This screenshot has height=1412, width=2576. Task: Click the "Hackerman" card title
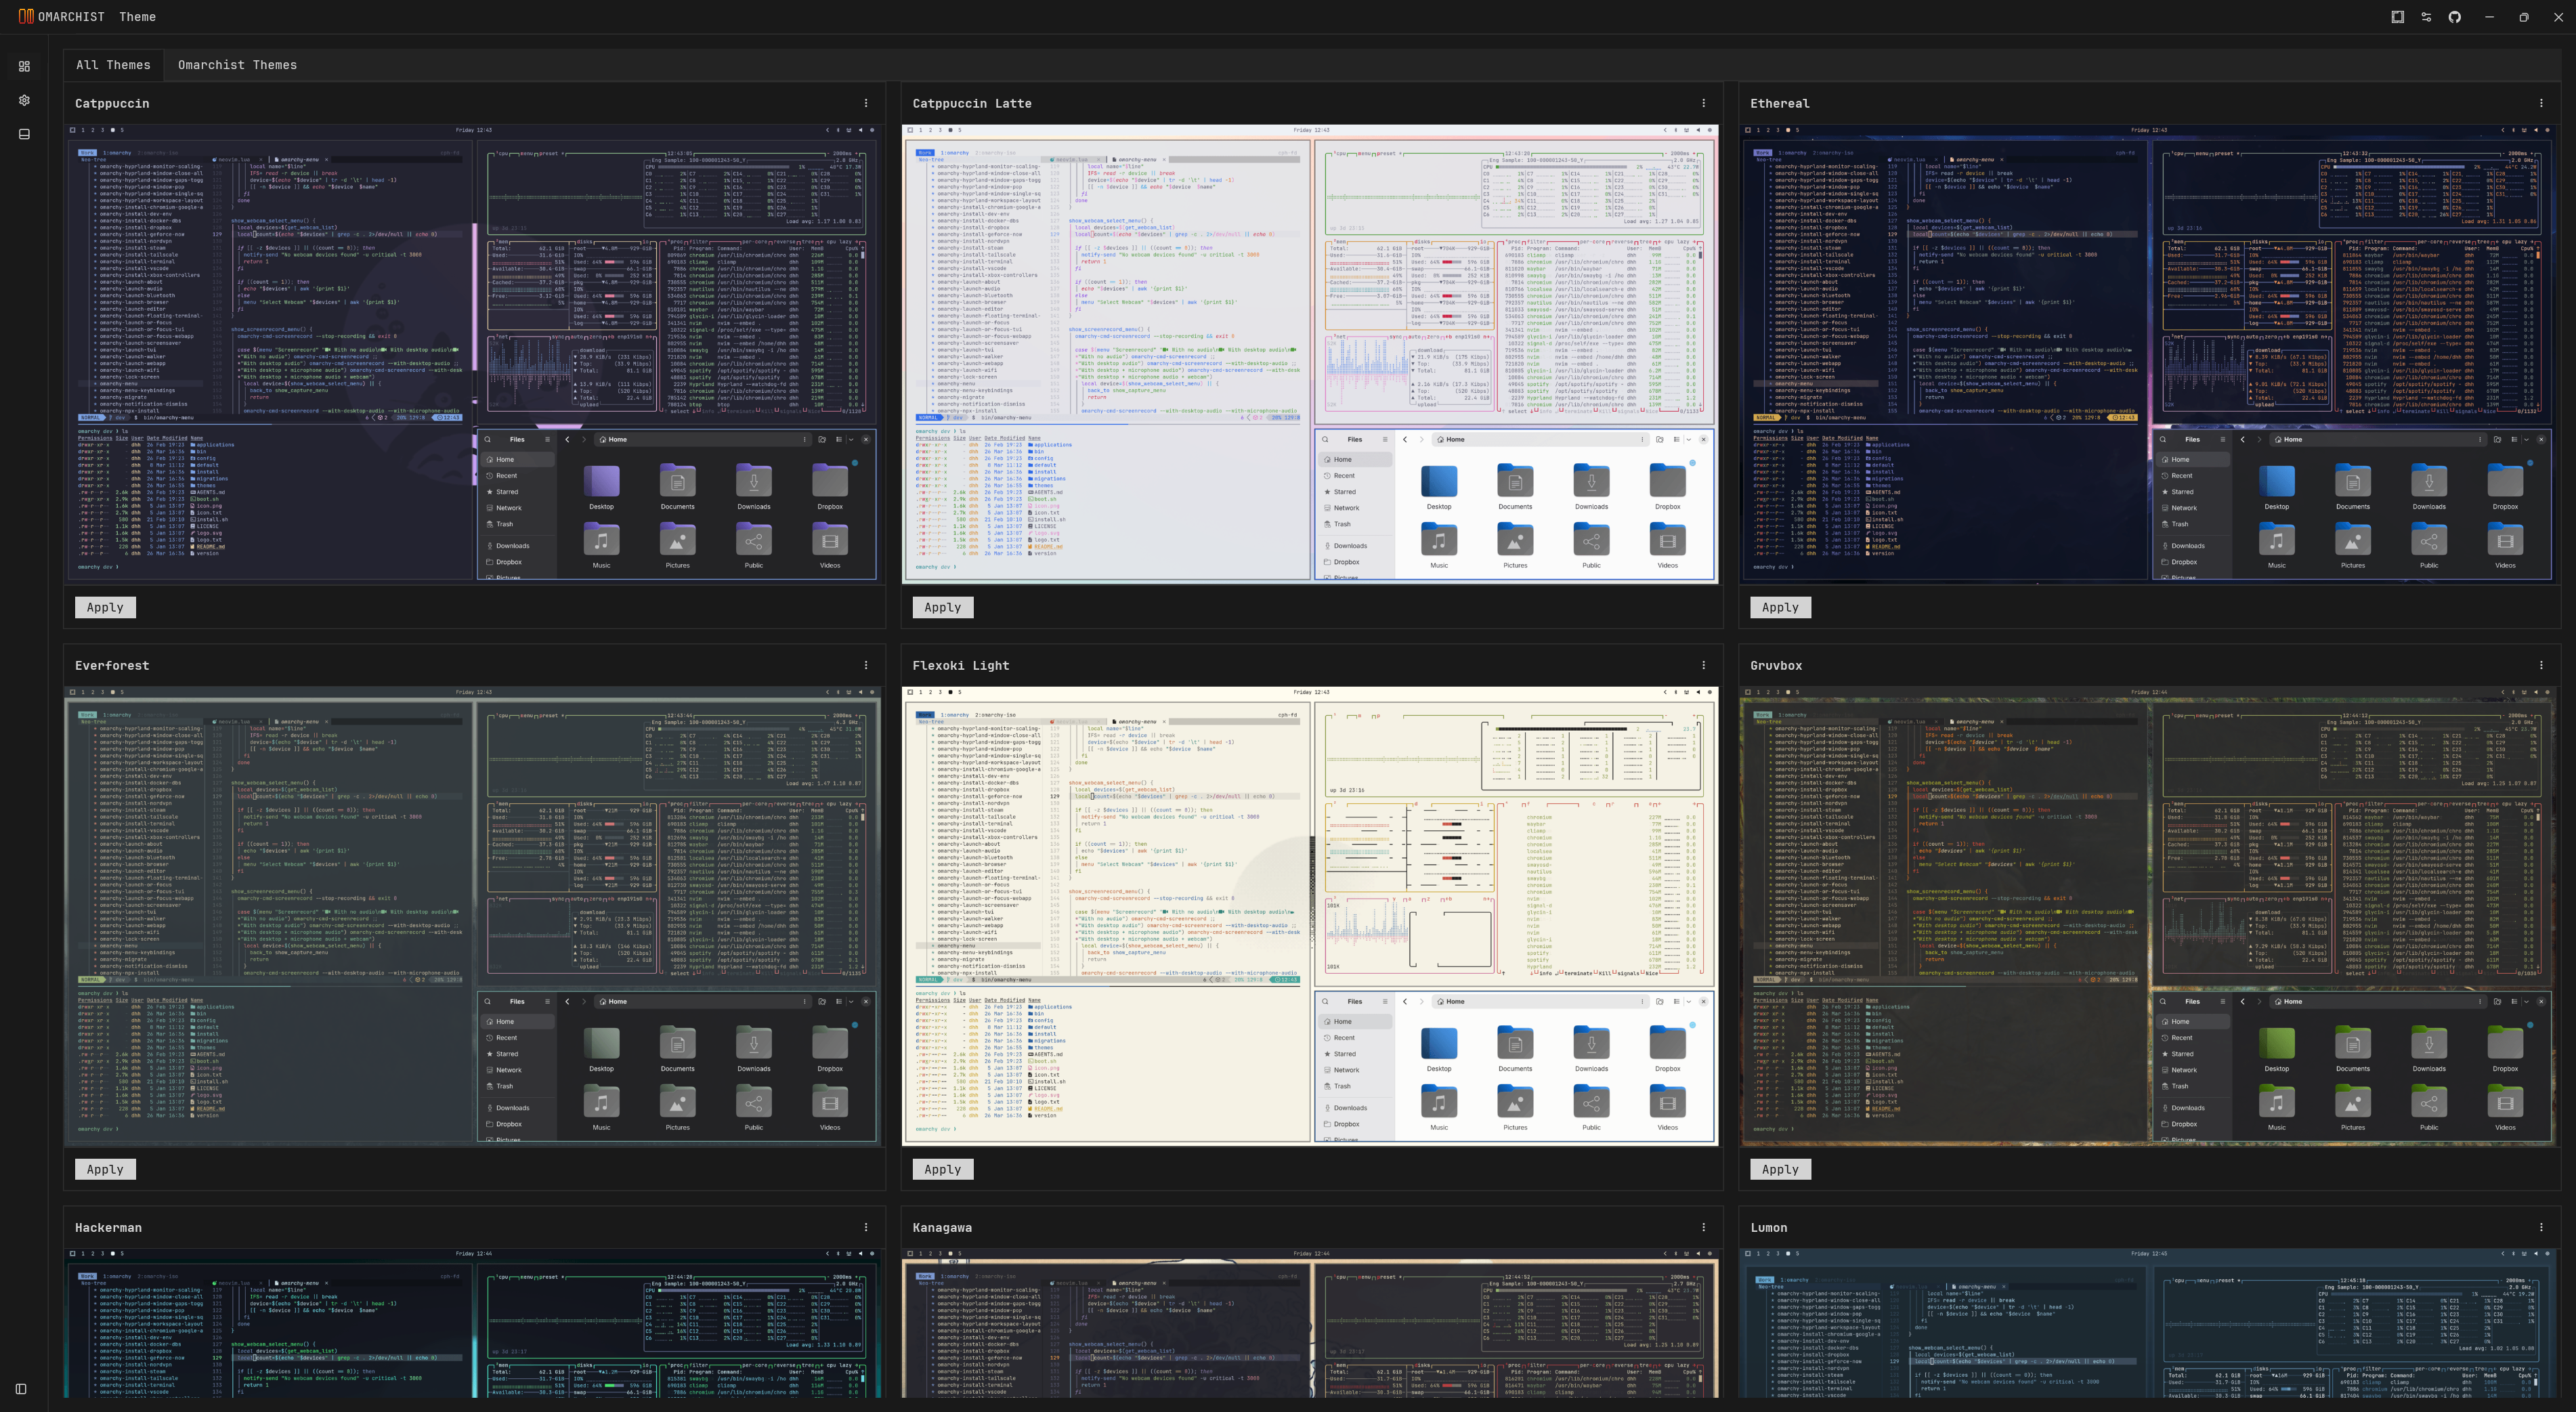108,1228
